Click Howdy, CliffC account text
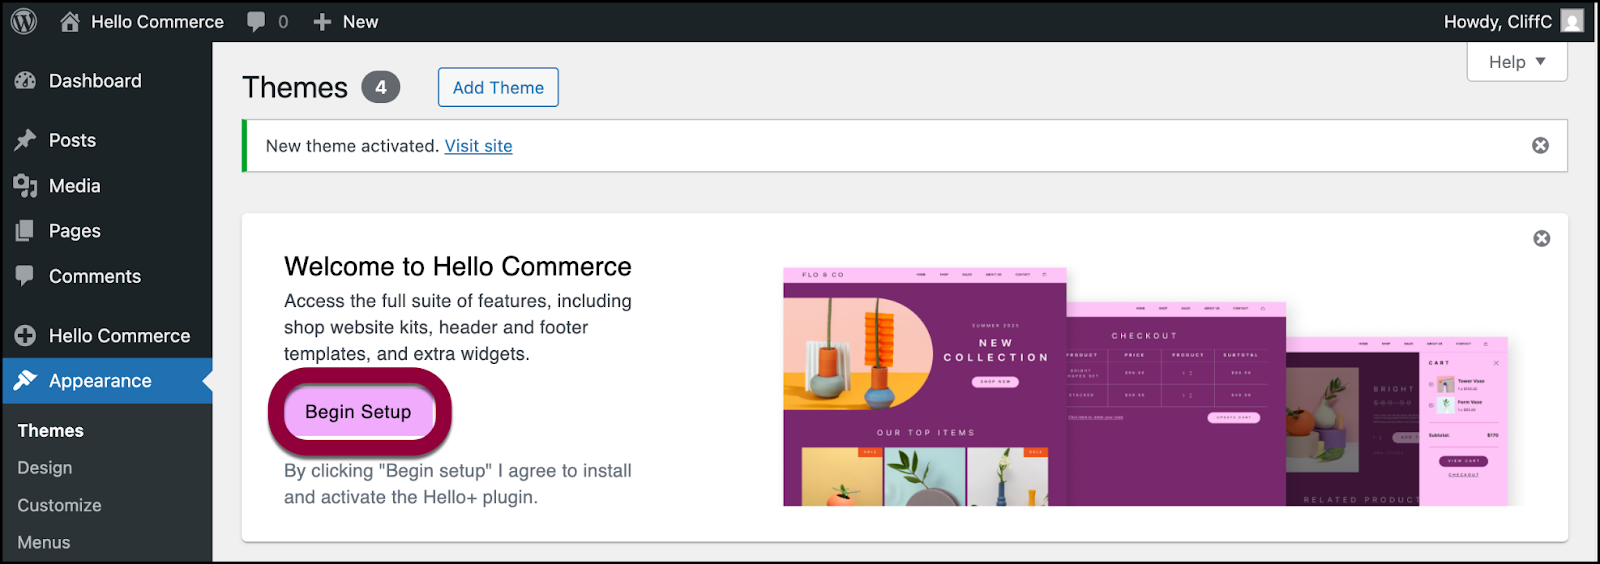Viewport: 1600px width, 564px height. [x=1497, y=22]
